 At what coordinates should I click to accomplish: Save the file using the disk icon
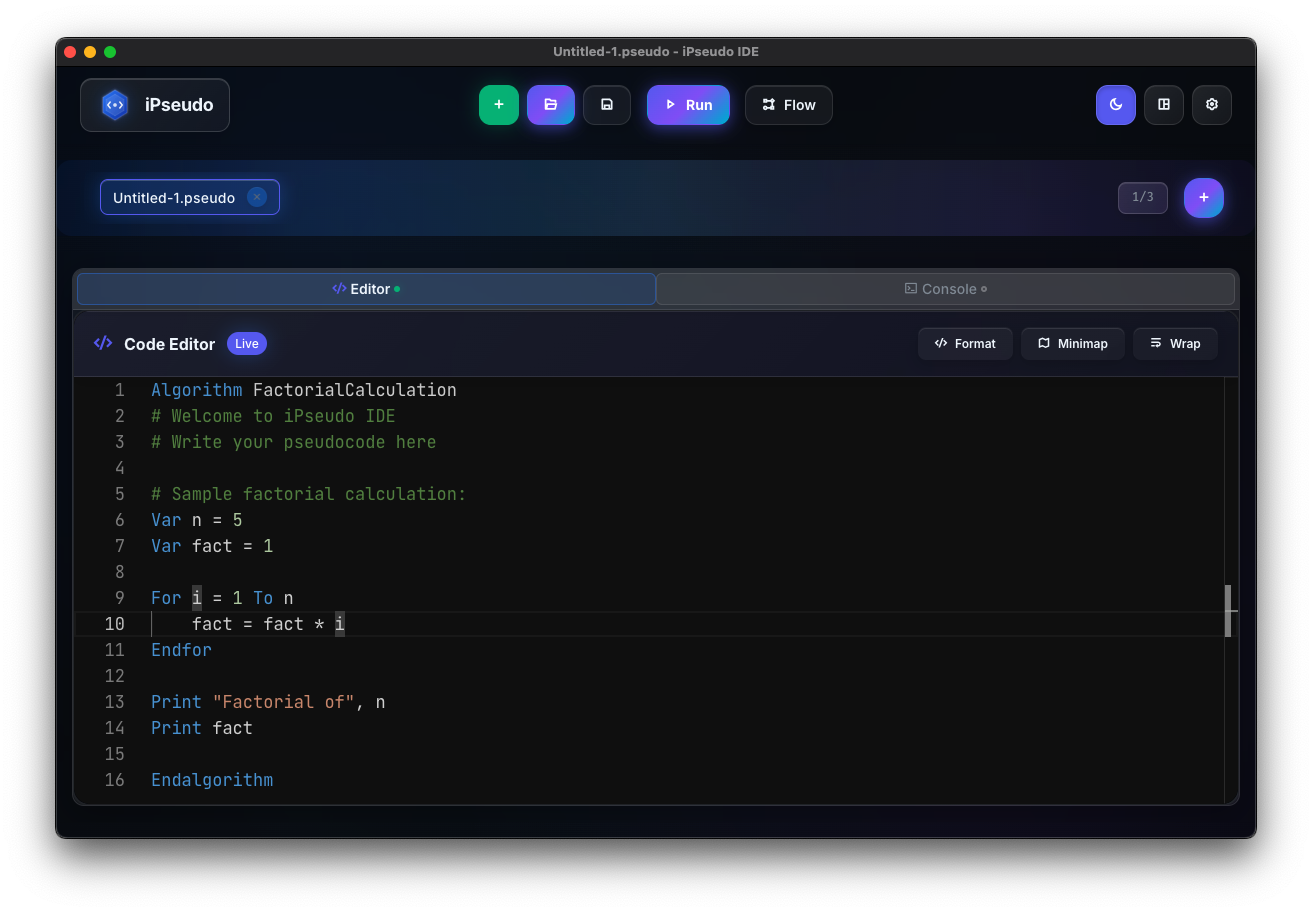[x=607, y=105]
